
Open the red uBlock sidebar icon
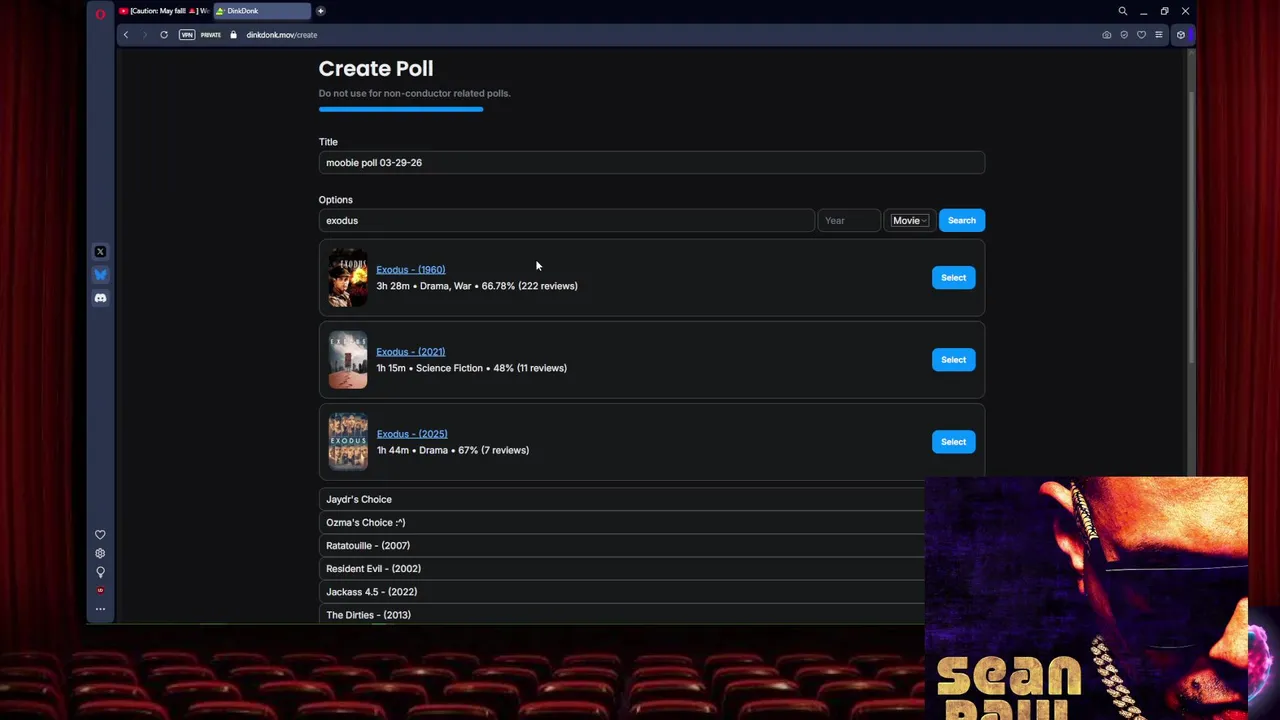pos(100,590)
